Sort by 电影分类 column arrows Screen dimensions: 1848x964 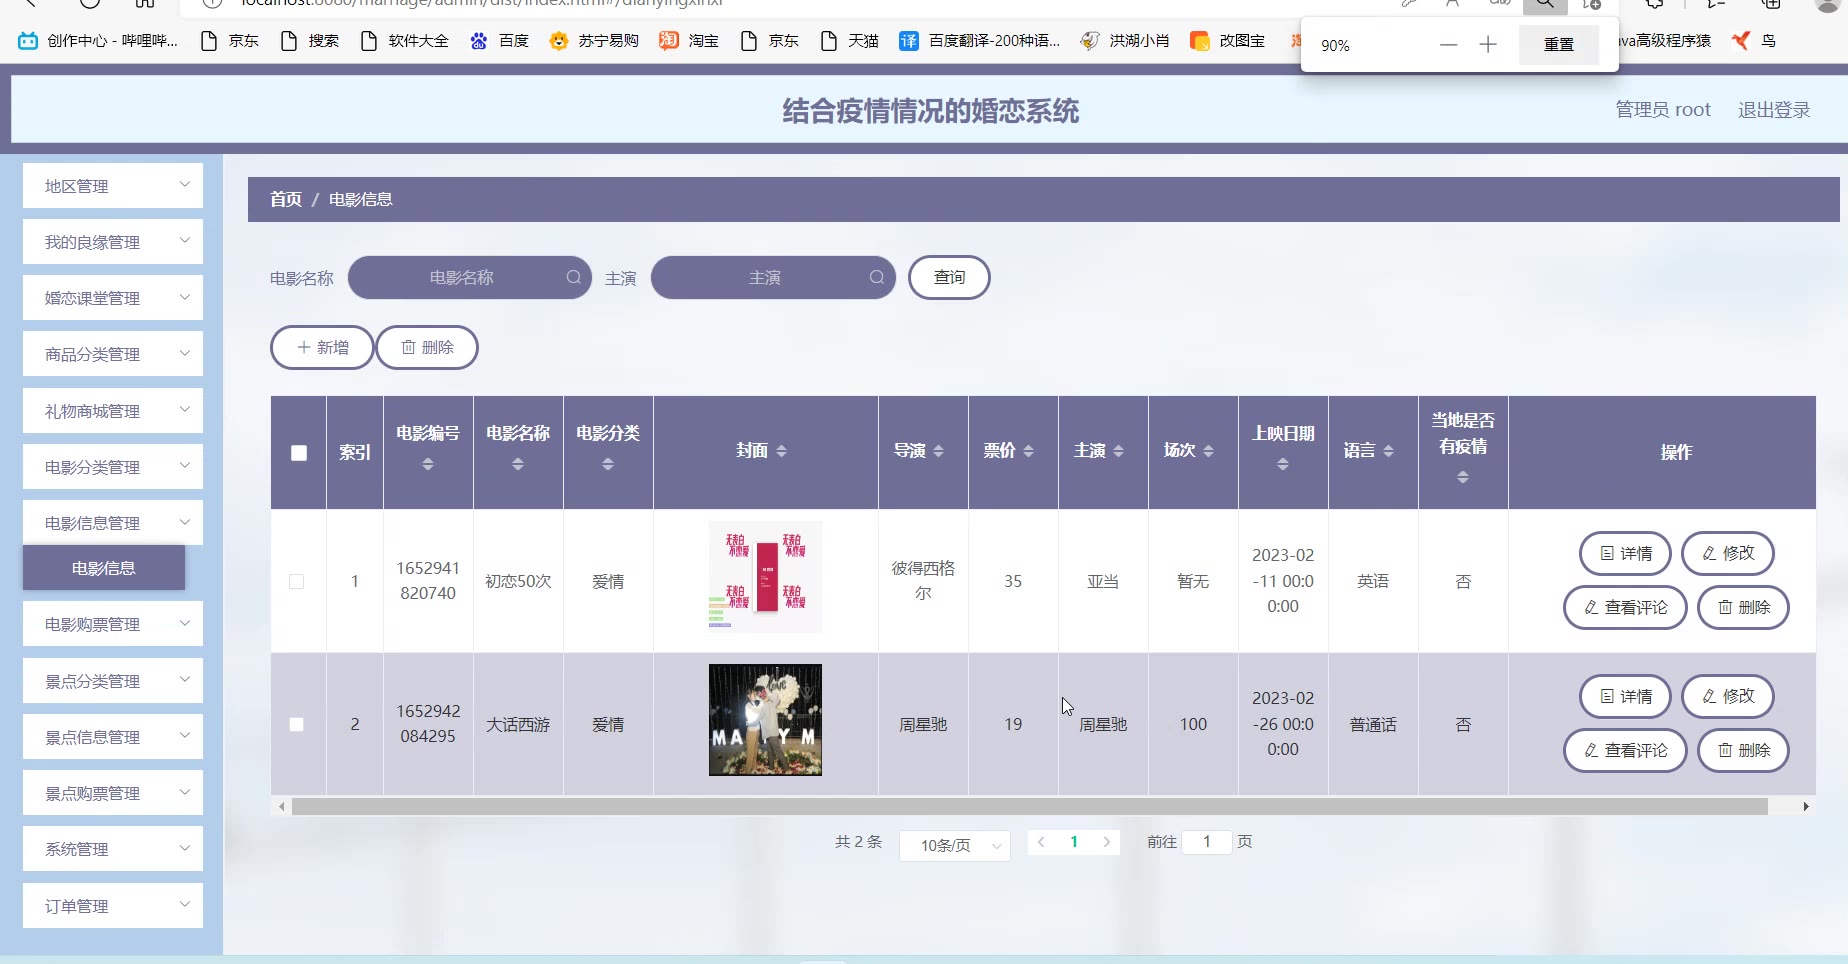coord(608,464)
